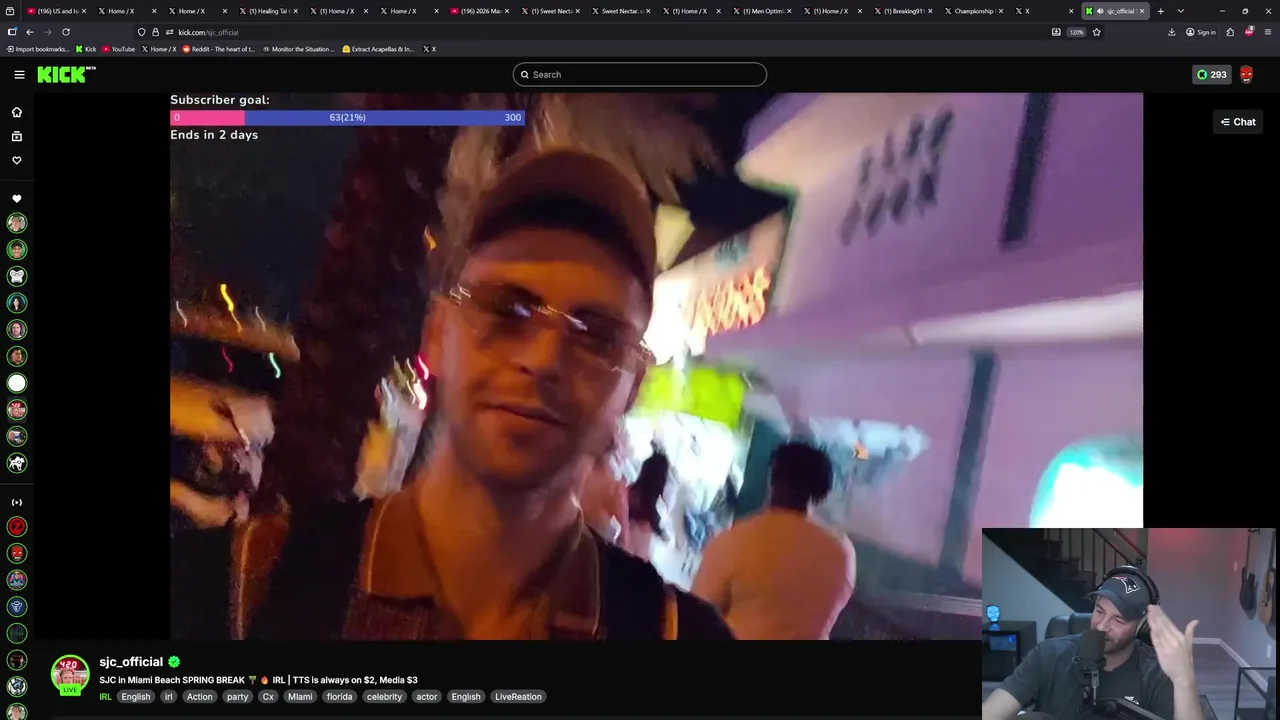This screenshot has height=720, width=1280.
Task: Switch to the '(1) Men Optimi' tab
Action: coord(762,11)
